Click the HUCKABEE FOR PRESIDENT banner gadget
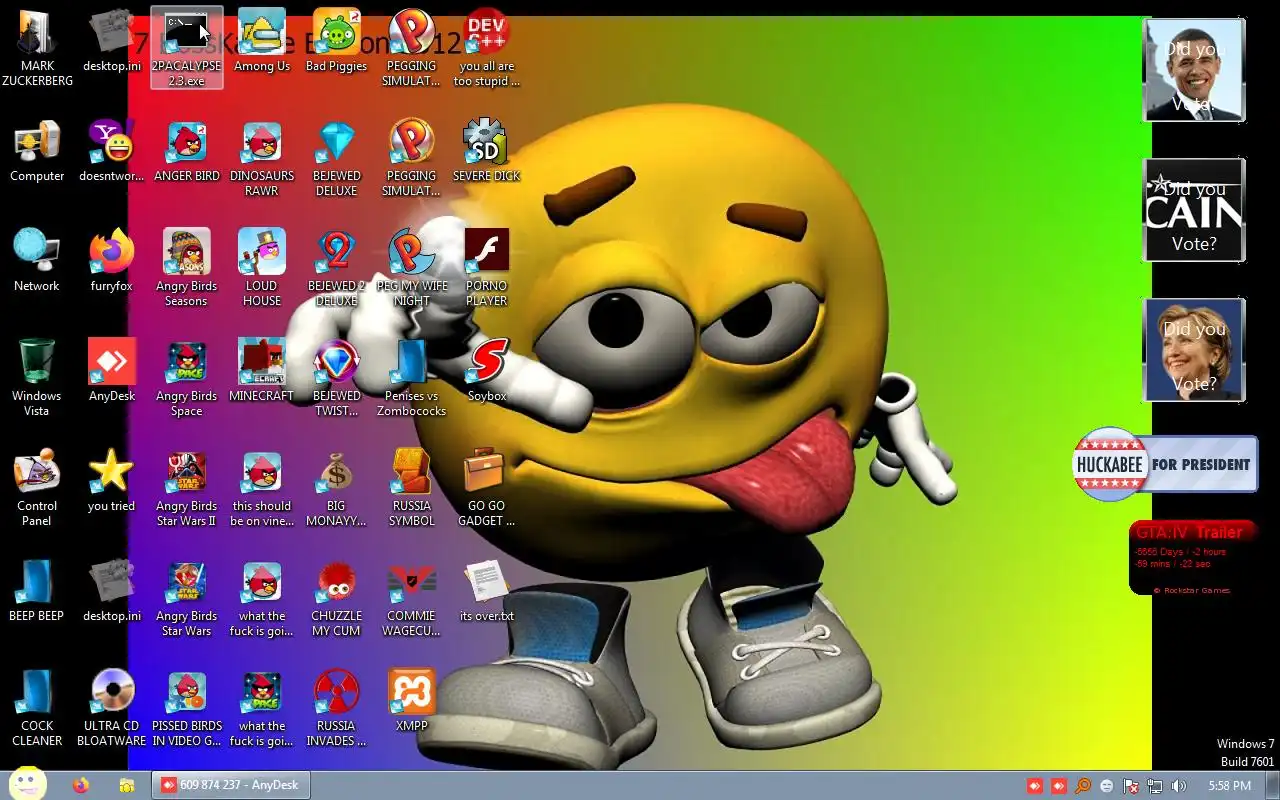1280x800 pixels. tap(1165, 464)
